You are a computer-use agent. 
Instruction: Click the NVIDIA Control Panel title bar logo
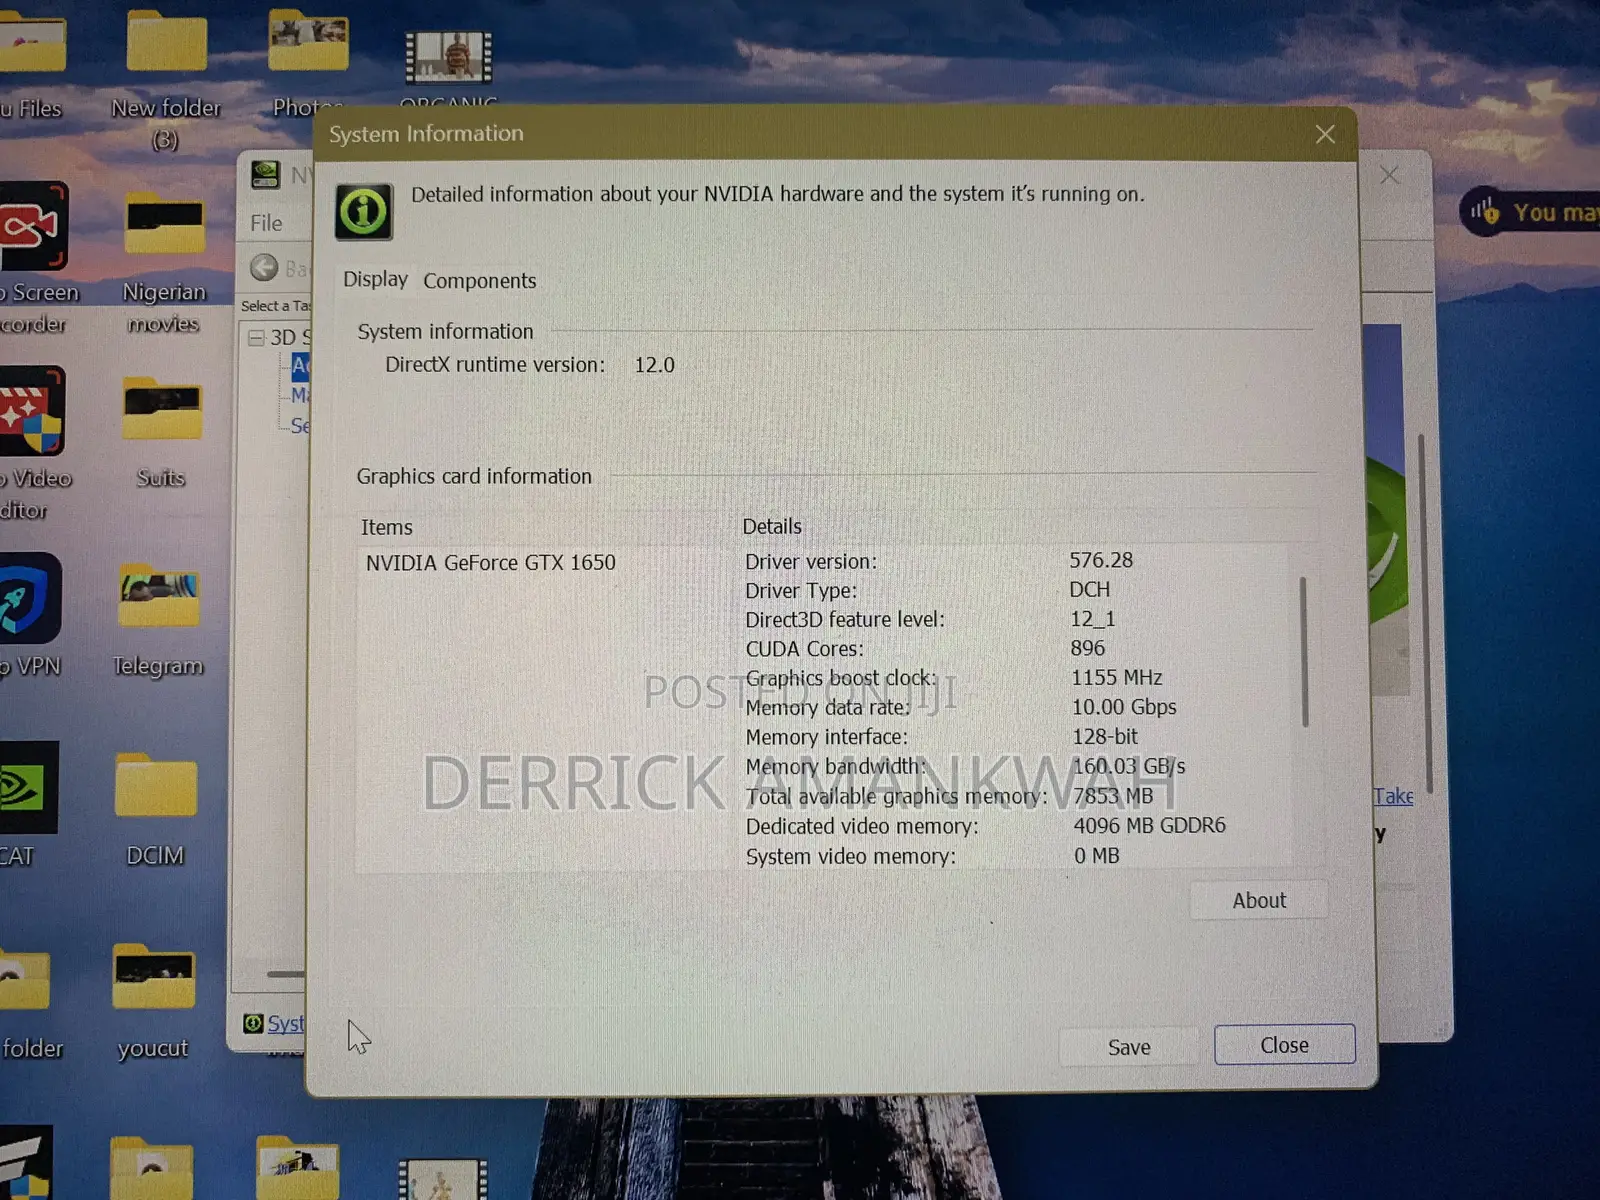point(265,175)
